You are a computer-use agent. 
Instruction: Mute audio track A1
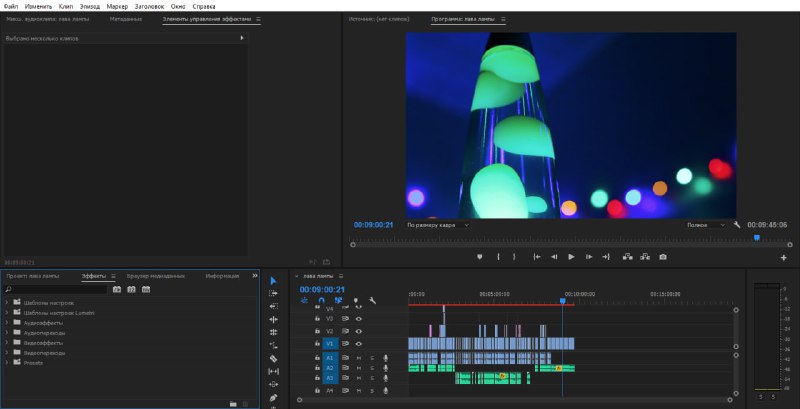tap(359, 357)
